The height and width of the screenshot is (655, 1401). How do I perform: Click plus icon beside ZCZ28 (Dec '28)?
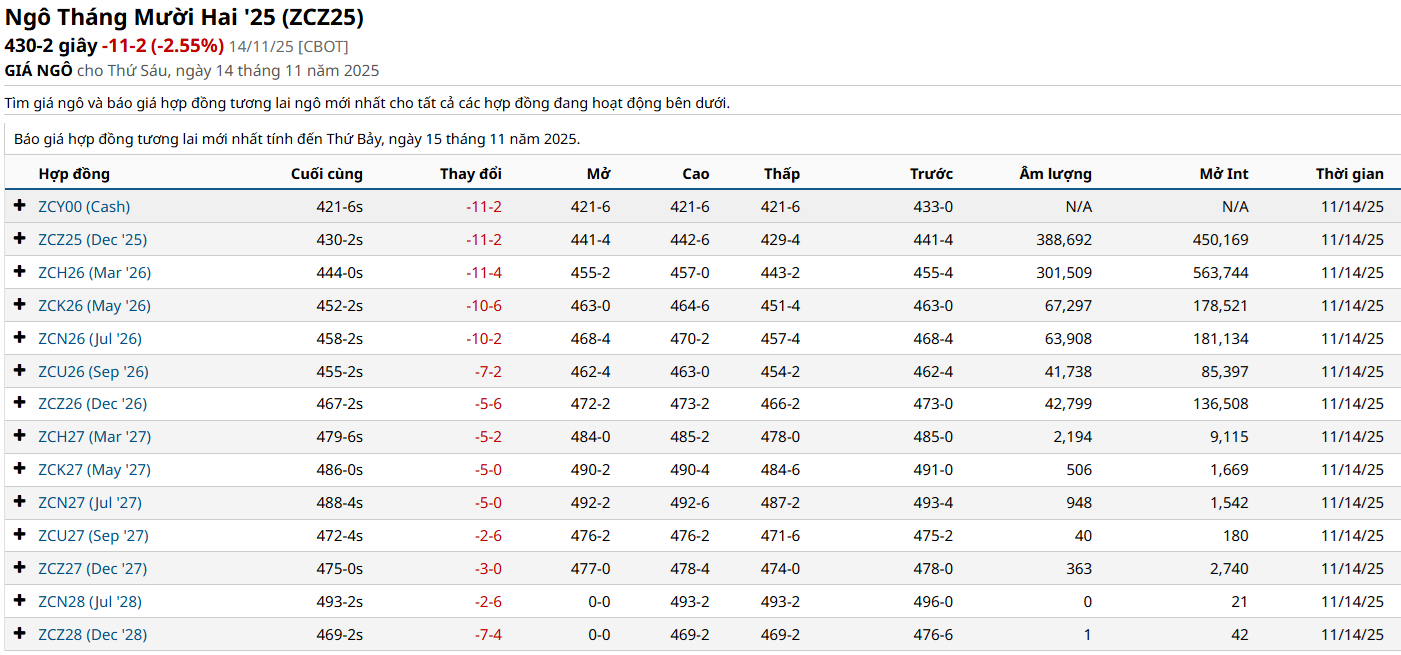(x=19, y=634)
